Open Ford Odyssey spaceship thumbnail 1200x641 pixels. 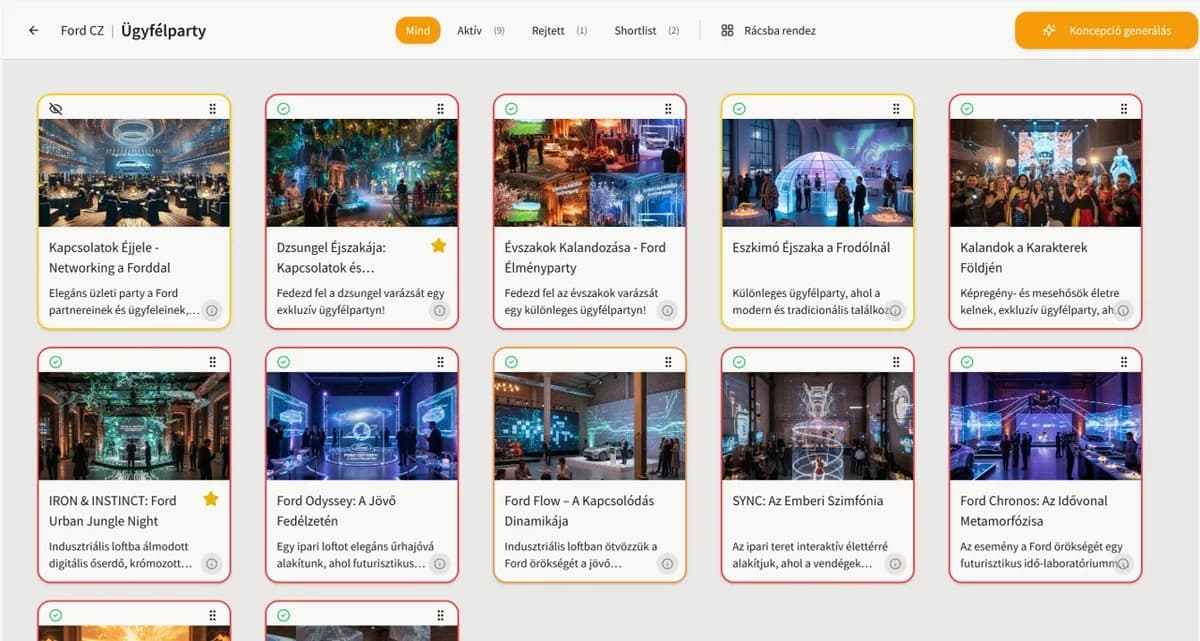[x=362, y=426]
